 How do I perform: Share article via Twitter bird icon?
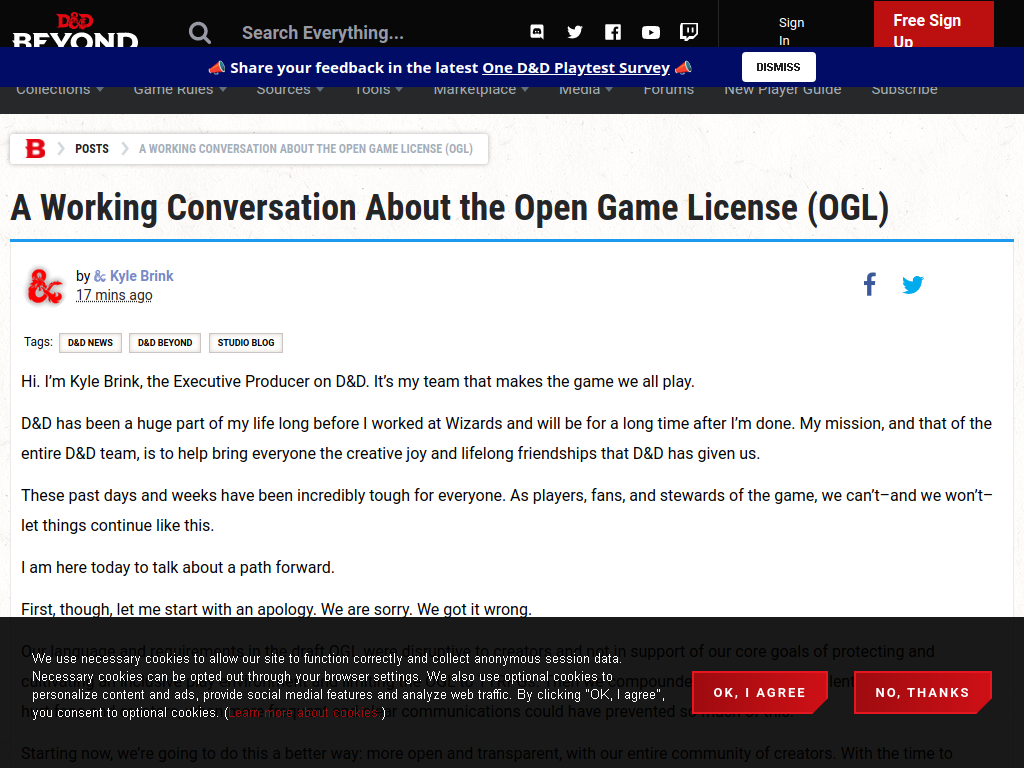(912, 285)
